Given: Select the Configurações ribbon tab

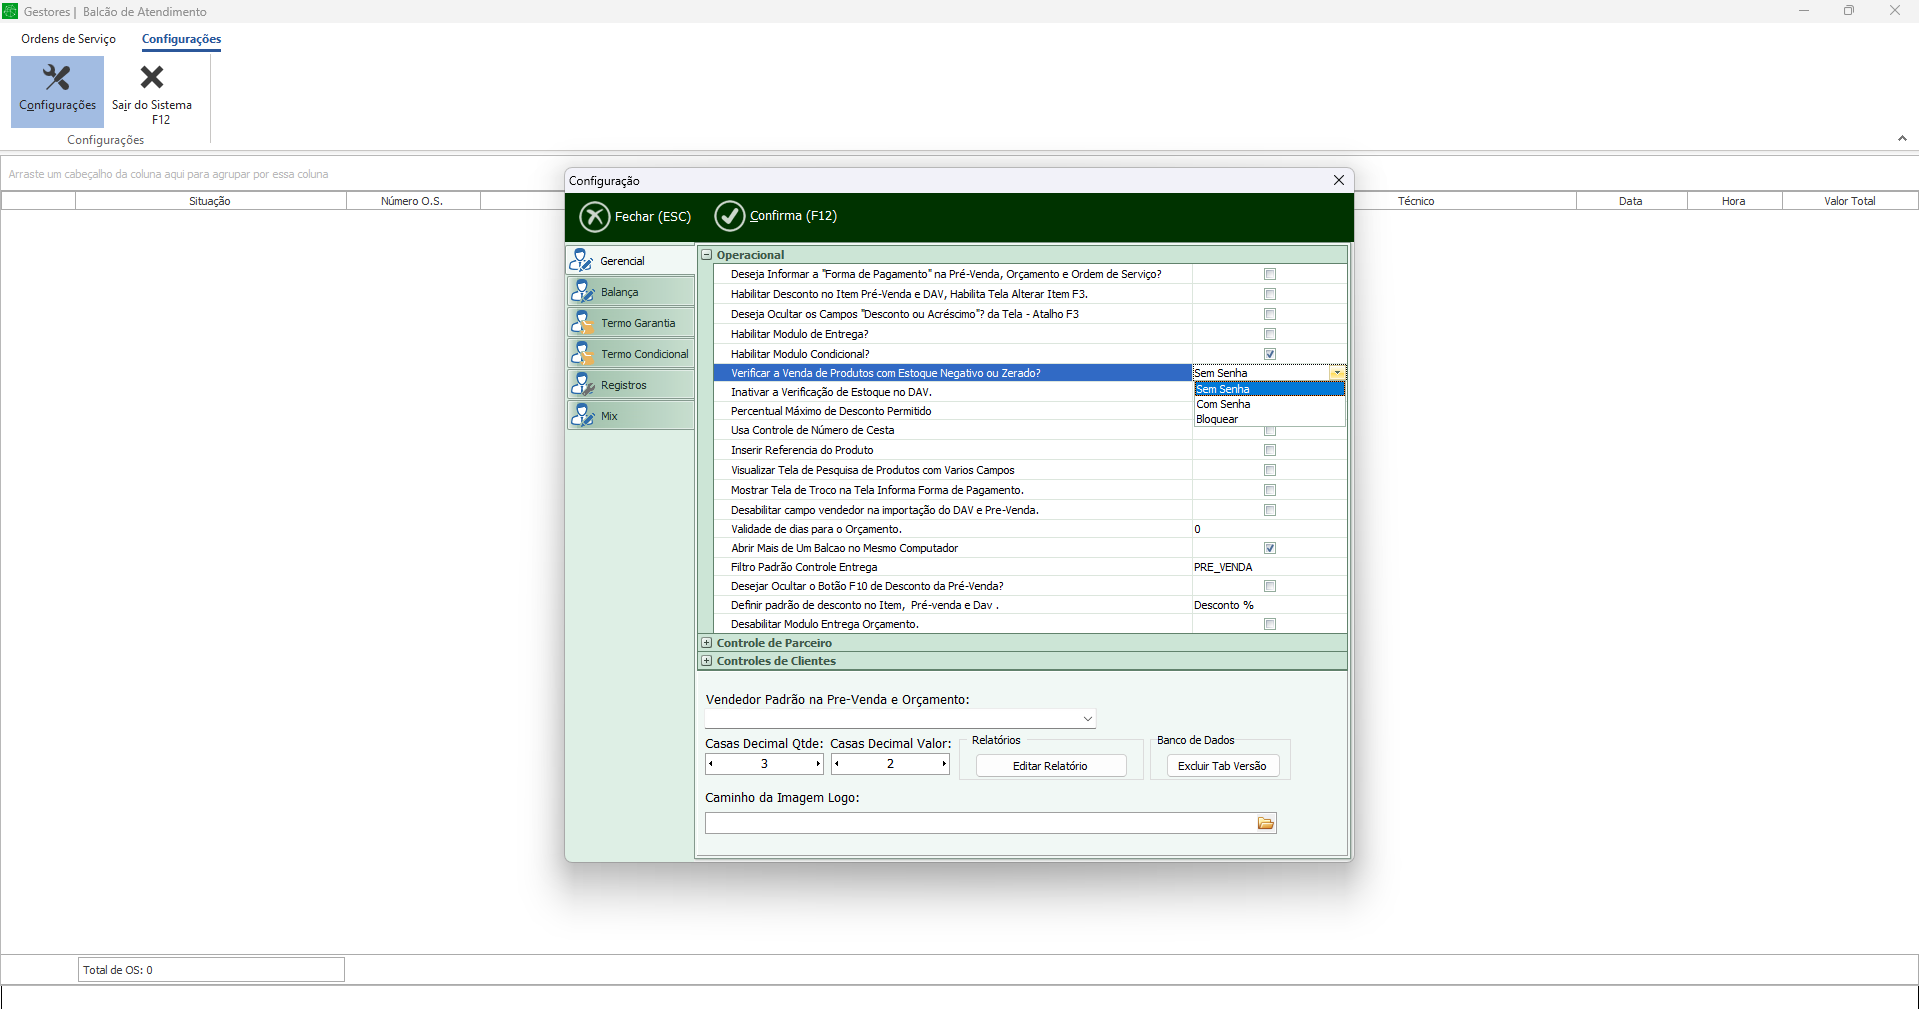Looking at the screenshot, I should pos(181,39).
